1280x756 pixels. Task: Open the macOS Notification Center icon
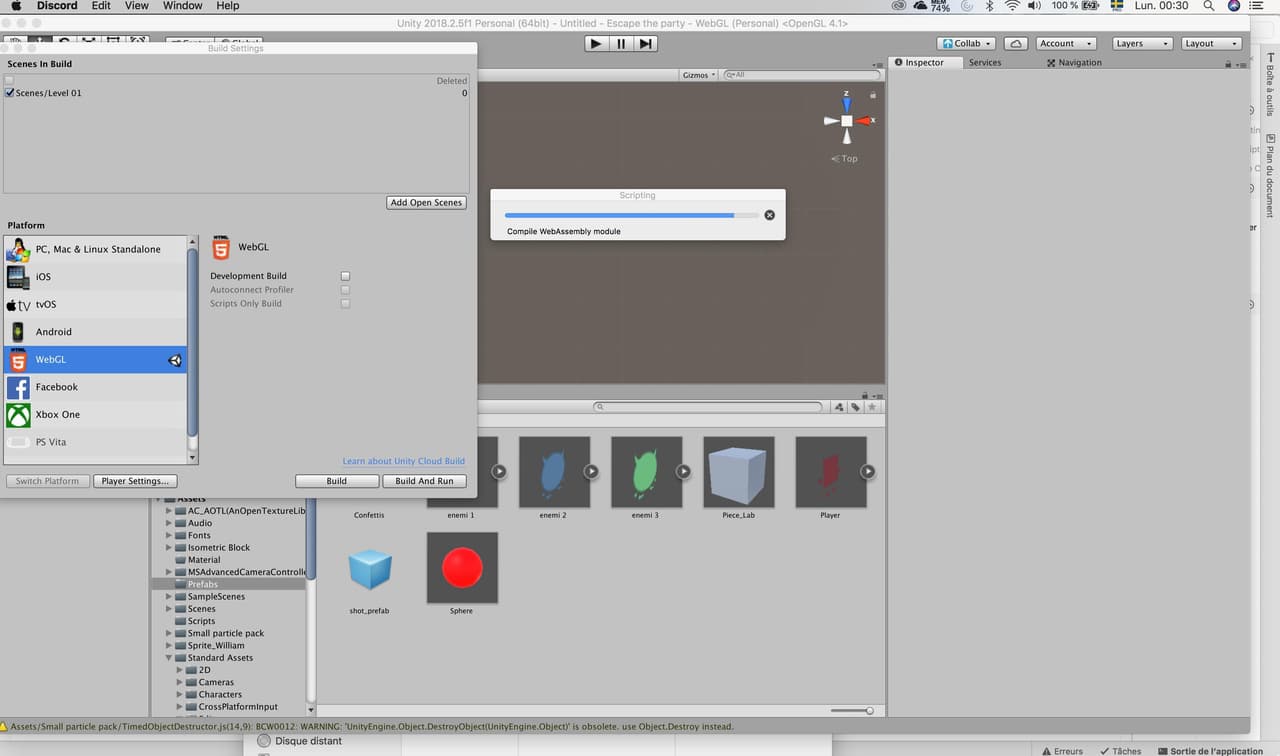click(1257, 6)
